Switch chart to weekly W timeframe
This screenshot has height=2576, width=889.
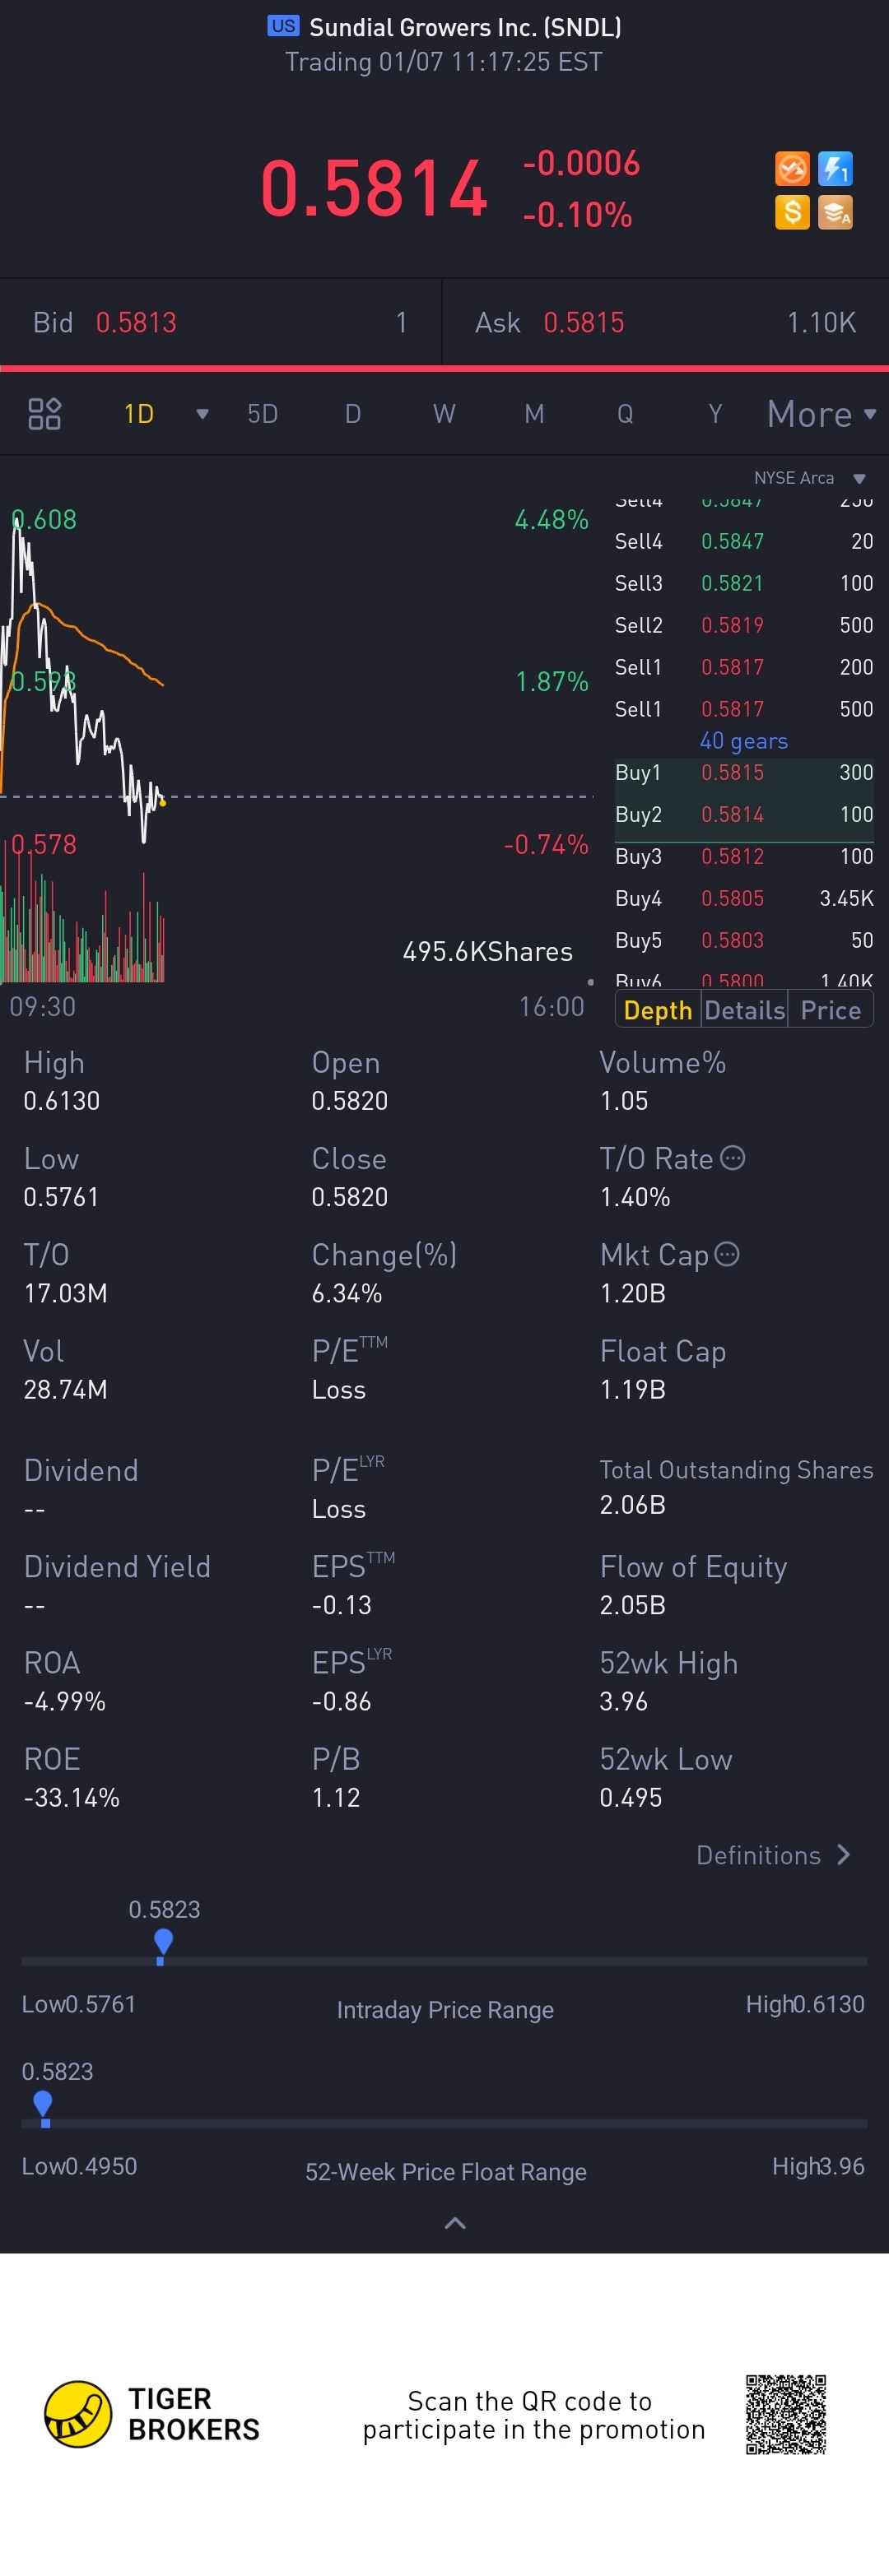coord(444,414)
